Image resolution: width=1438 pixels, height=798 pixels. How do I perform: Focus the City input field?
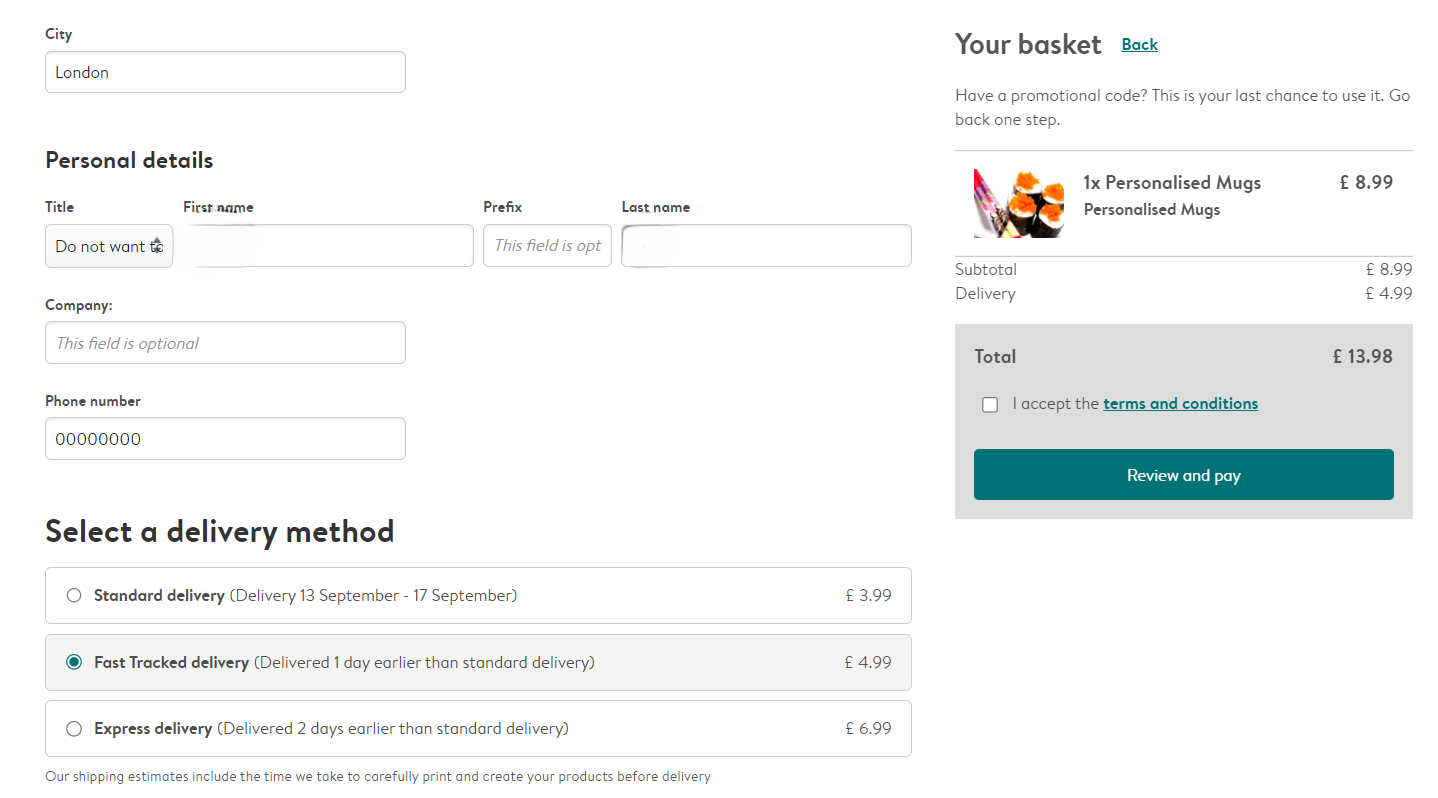point(225,72)
